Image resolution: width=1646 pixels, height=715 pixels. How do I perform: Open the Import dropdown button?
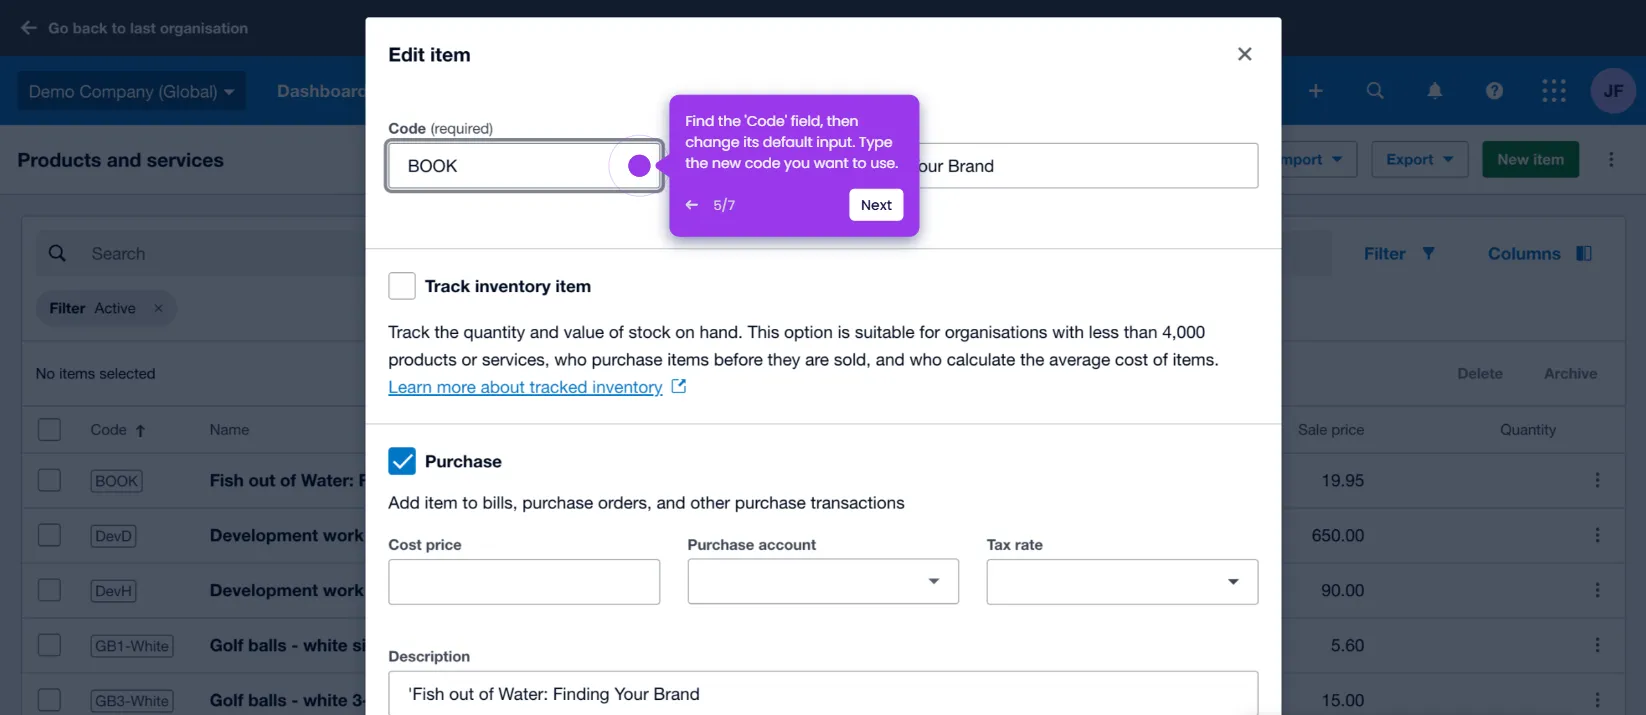point(1319,160)
